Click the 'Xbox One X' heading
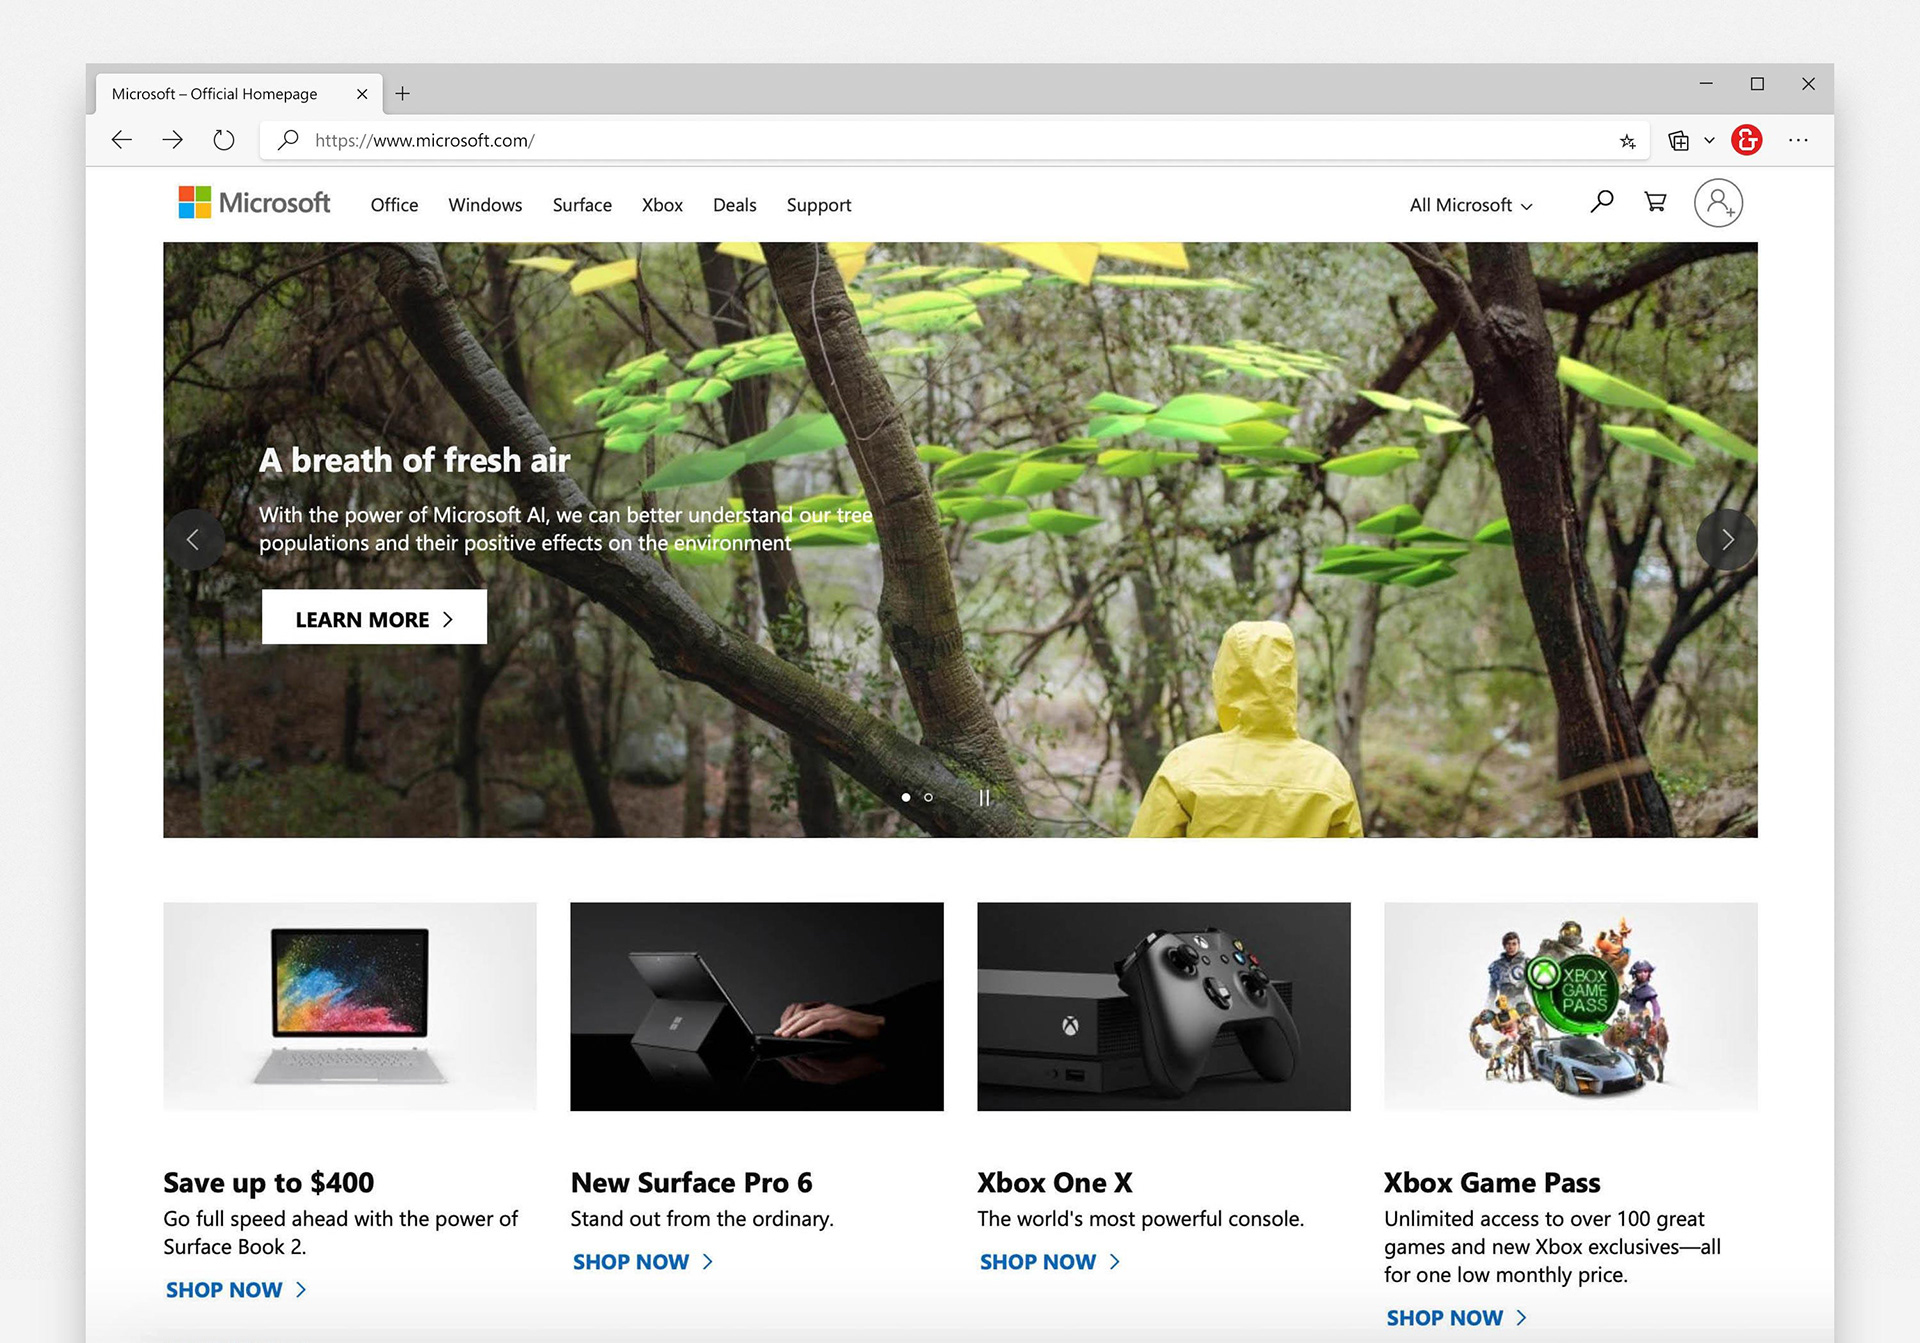 tap(1055, 1183)
